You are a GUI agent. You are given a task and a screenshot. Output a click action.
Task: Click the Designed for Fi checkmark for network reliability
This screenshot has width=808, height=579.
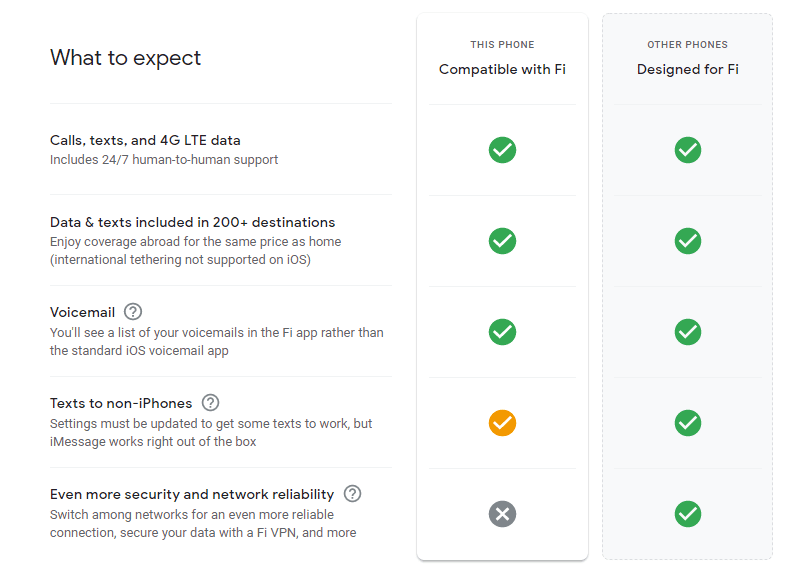pyautogui.click(x=687, y=514)
